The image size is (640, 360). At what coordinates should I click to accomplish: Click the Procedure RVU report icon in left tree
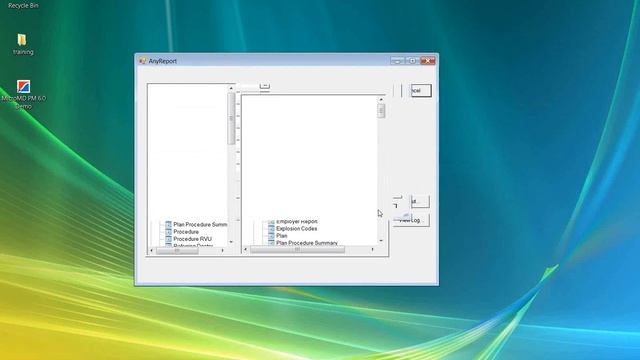point(168,239)
